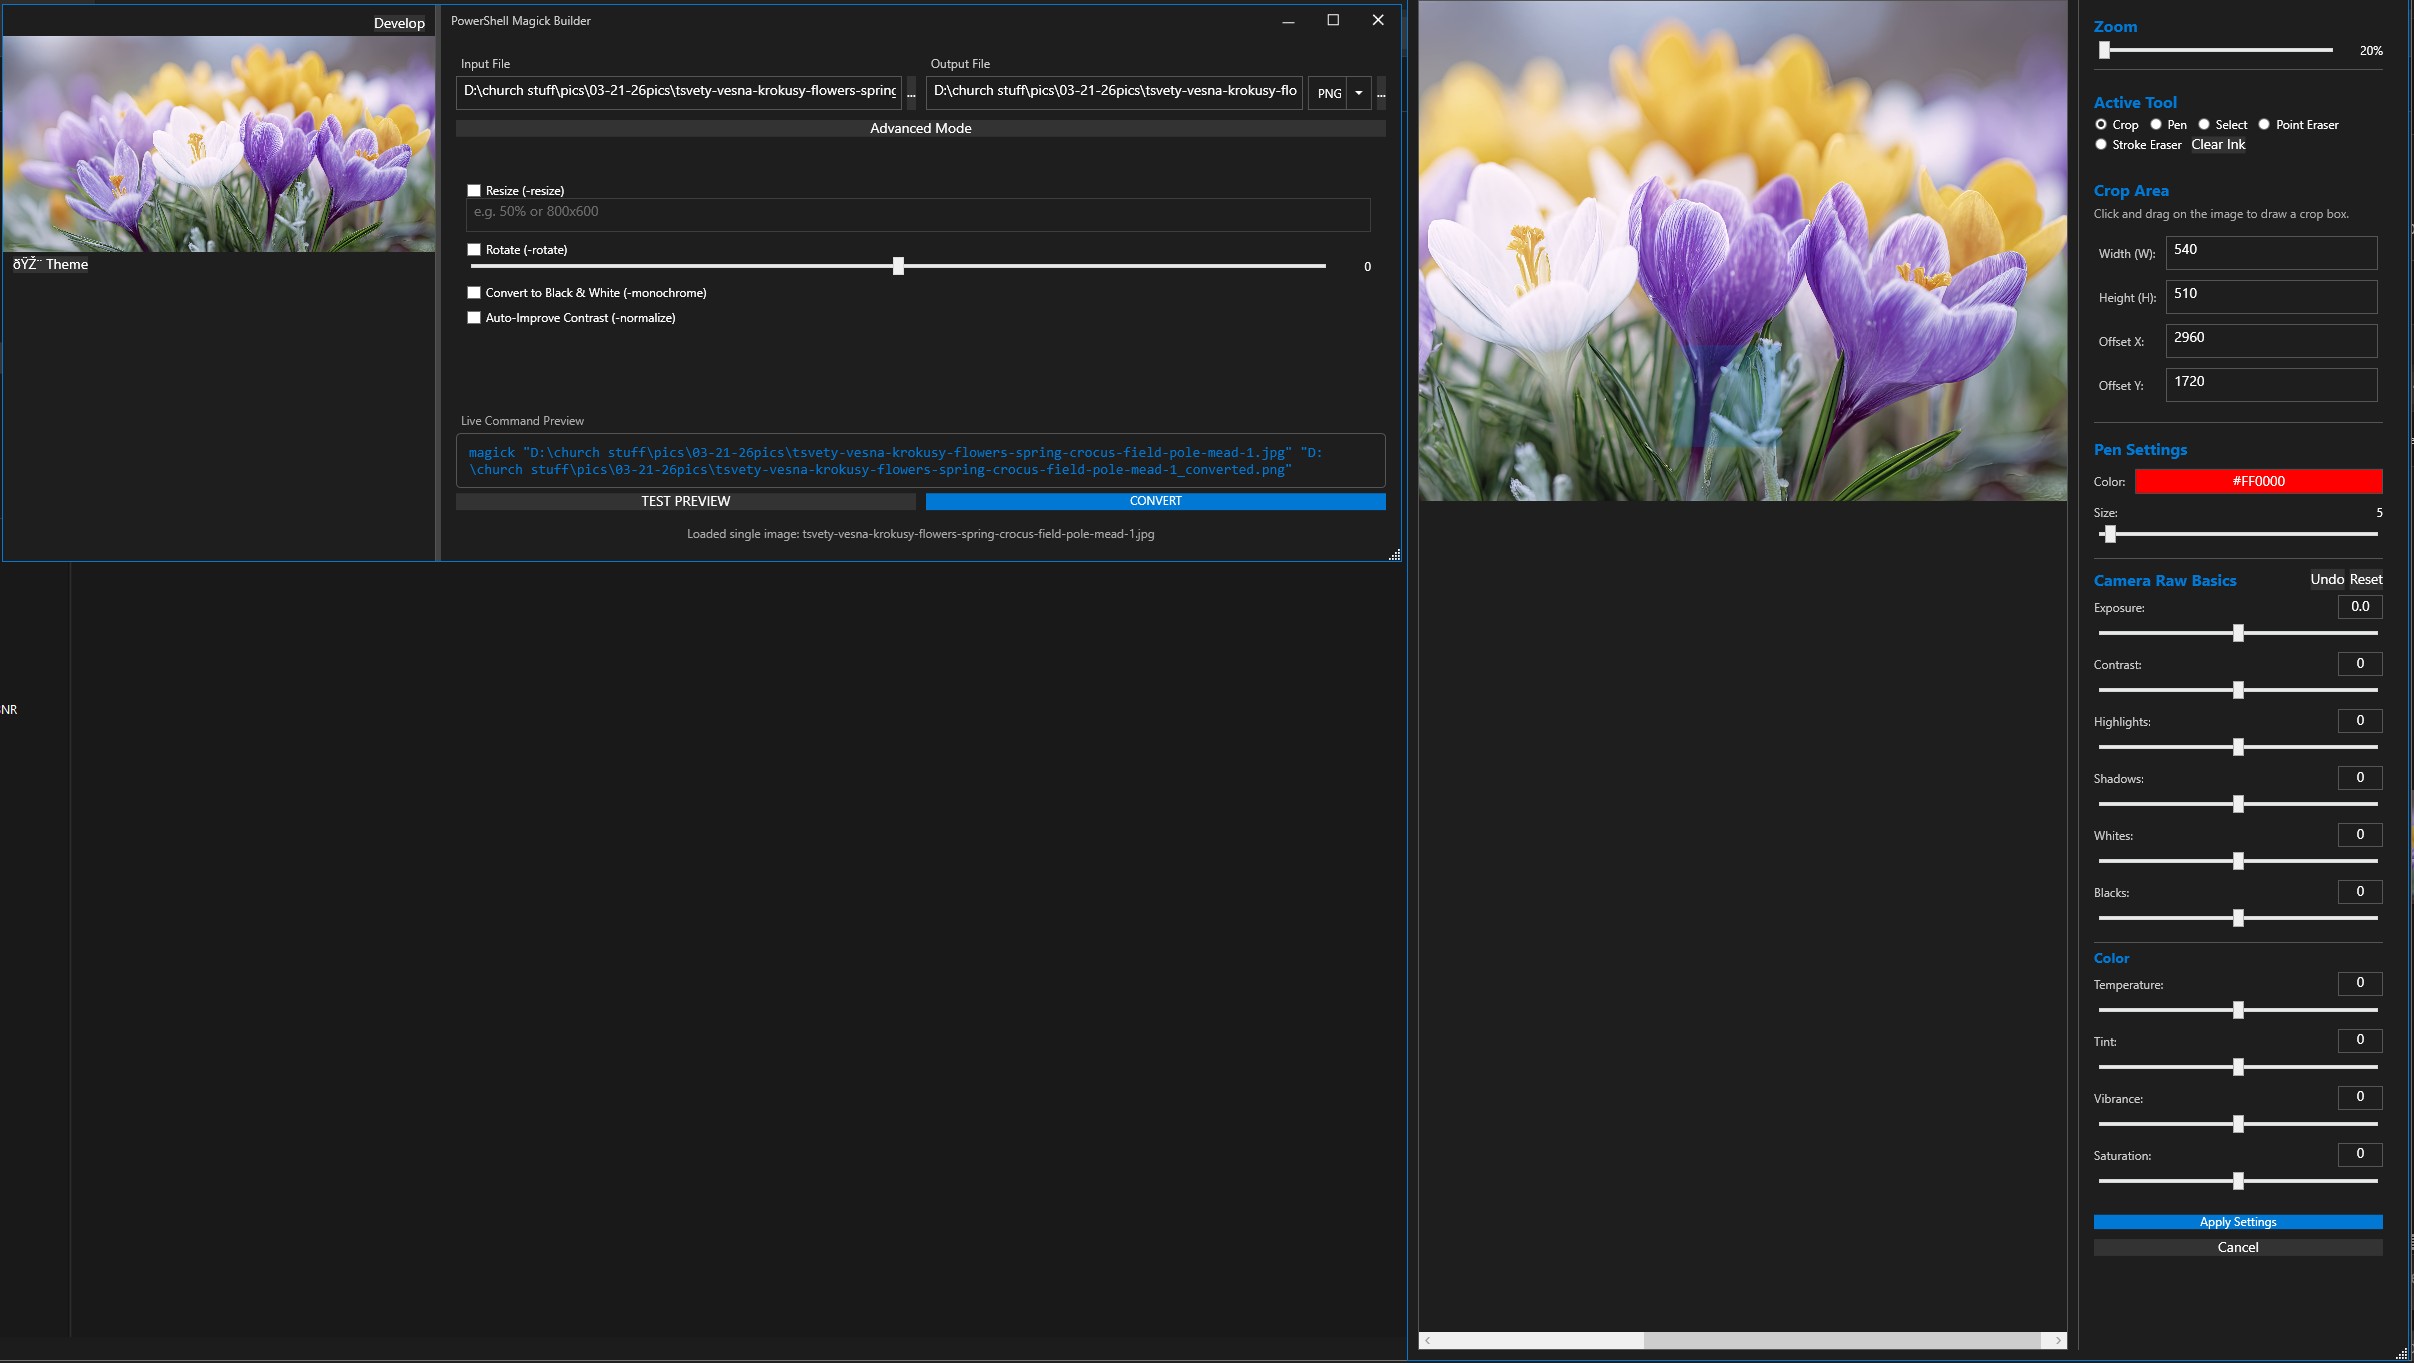Switch to the Develop tab
Image resolution: width=2414 pixels, height=1363 pixels.
(x=398, y=22)
